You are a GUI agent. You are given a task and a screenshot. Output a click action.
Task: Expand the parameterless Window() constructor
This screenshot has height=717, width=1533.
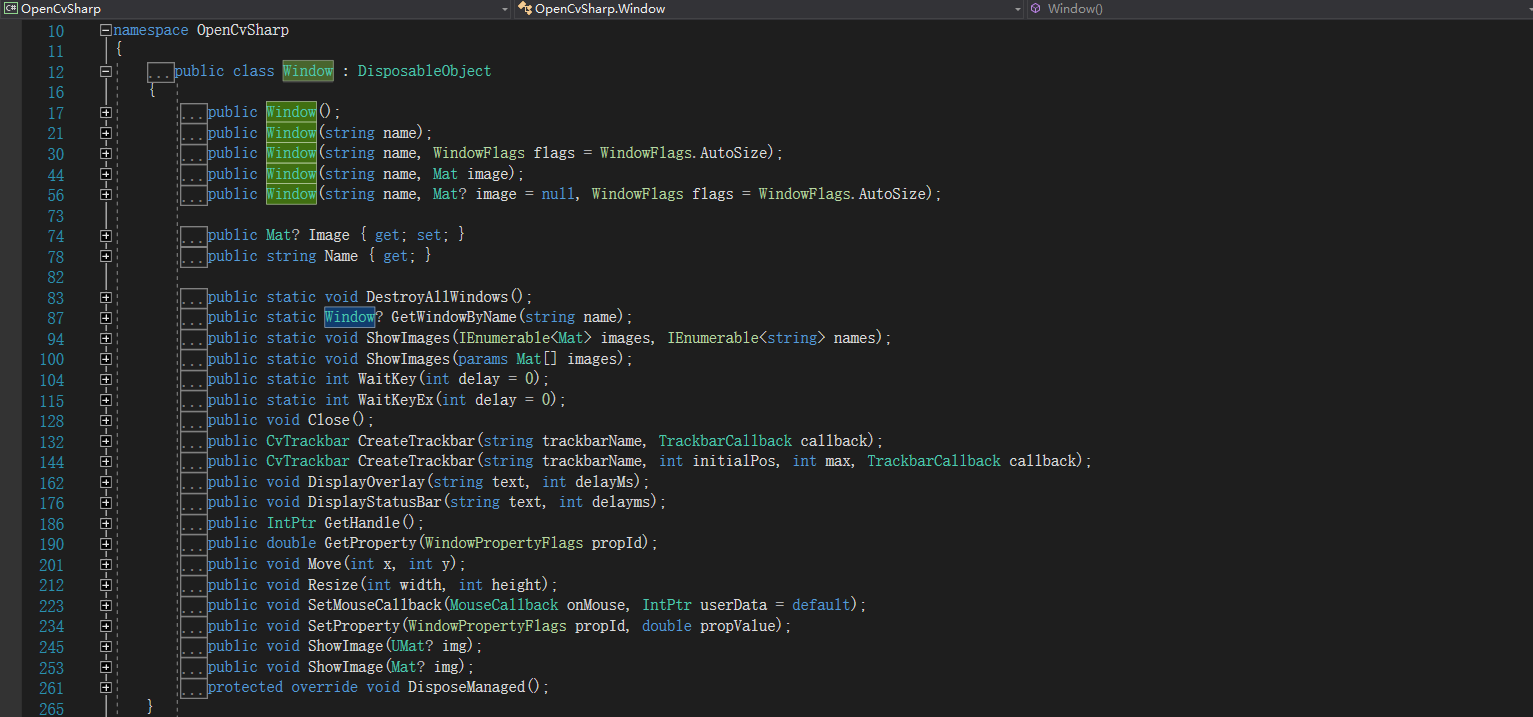click(x=106, y=112)
